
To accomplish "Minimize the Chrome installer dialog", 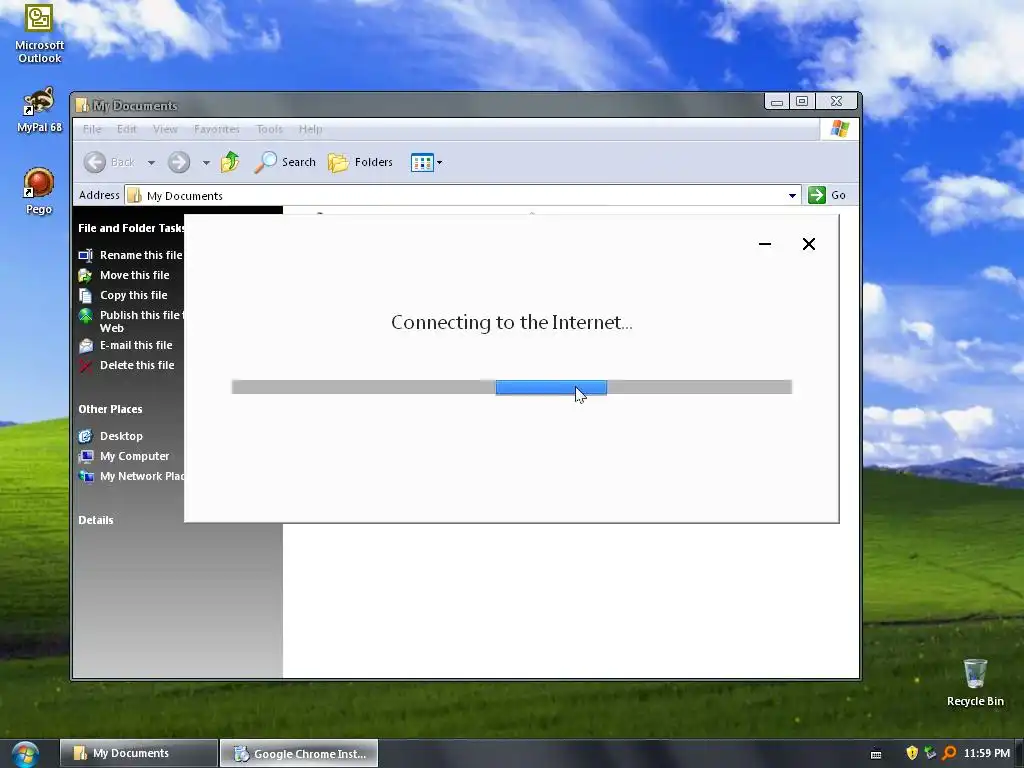I will coord(765,244).
